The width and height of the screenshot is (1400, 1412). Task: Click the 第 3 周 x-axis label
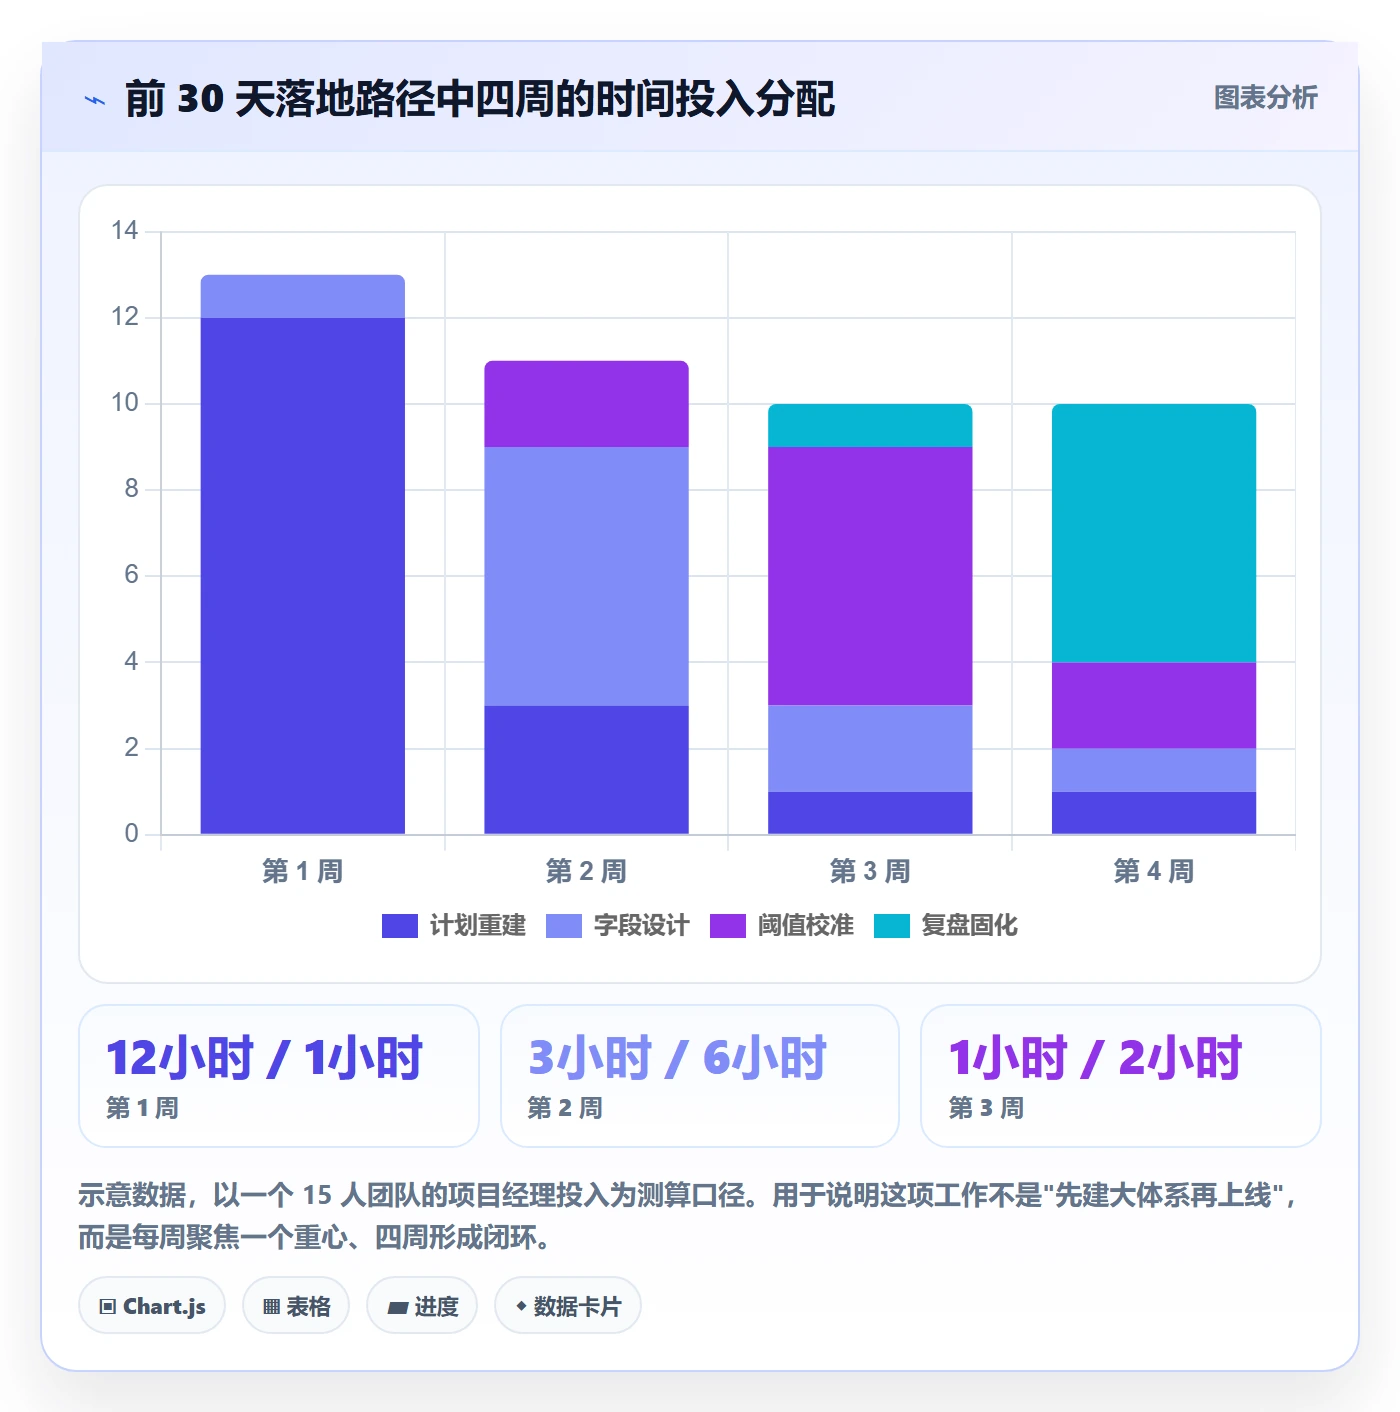pos(870,872)
